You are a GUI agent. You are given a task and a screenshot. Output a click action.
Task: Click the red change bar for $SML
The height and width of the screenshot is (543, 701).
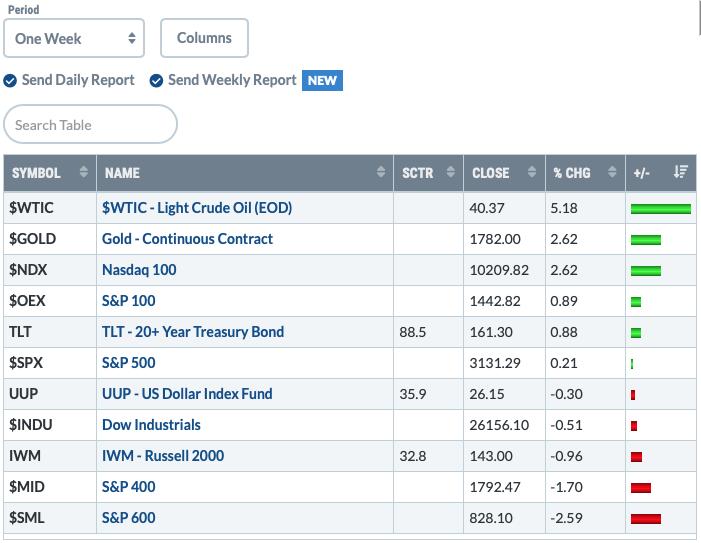pos(646,518)
